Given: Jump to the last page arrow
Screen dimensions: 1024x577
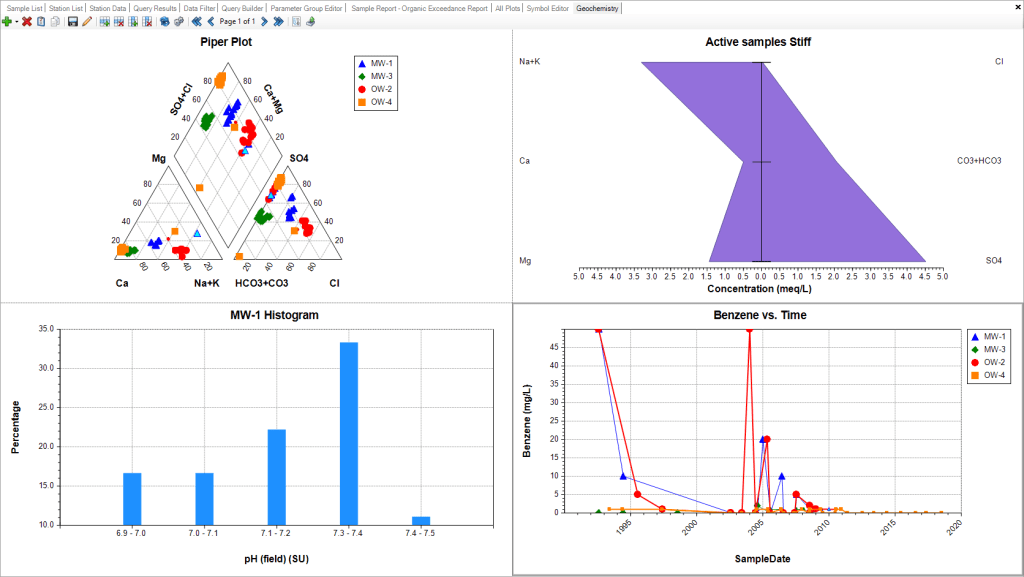Looking at the screenshot, I should pyautogui.click(x=277, y=21).
